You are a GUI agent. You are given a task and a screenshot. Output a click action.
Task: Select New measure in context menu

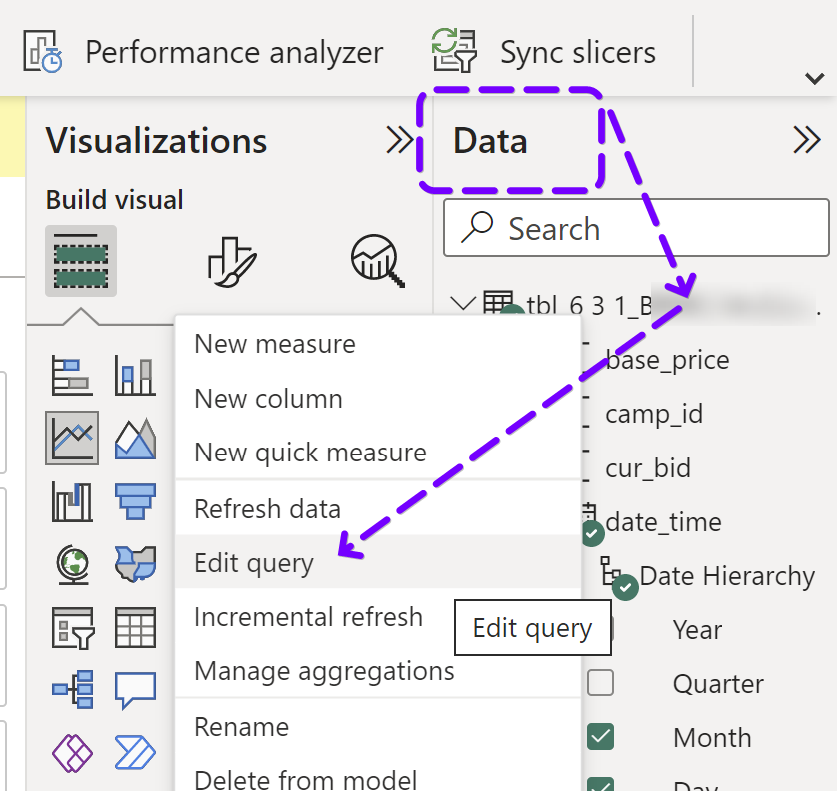pyautogui.click(x=275, y=344)
